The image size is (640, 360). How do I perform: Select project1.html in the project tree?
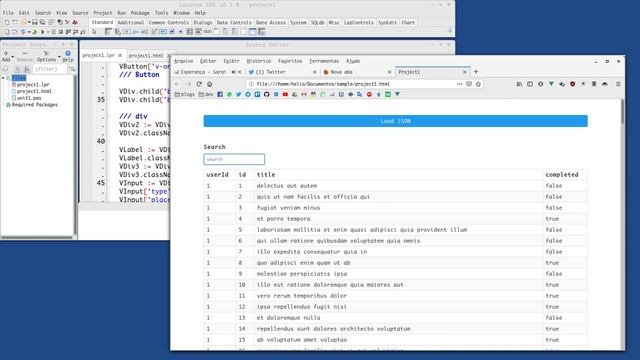(x=34, y=91)
